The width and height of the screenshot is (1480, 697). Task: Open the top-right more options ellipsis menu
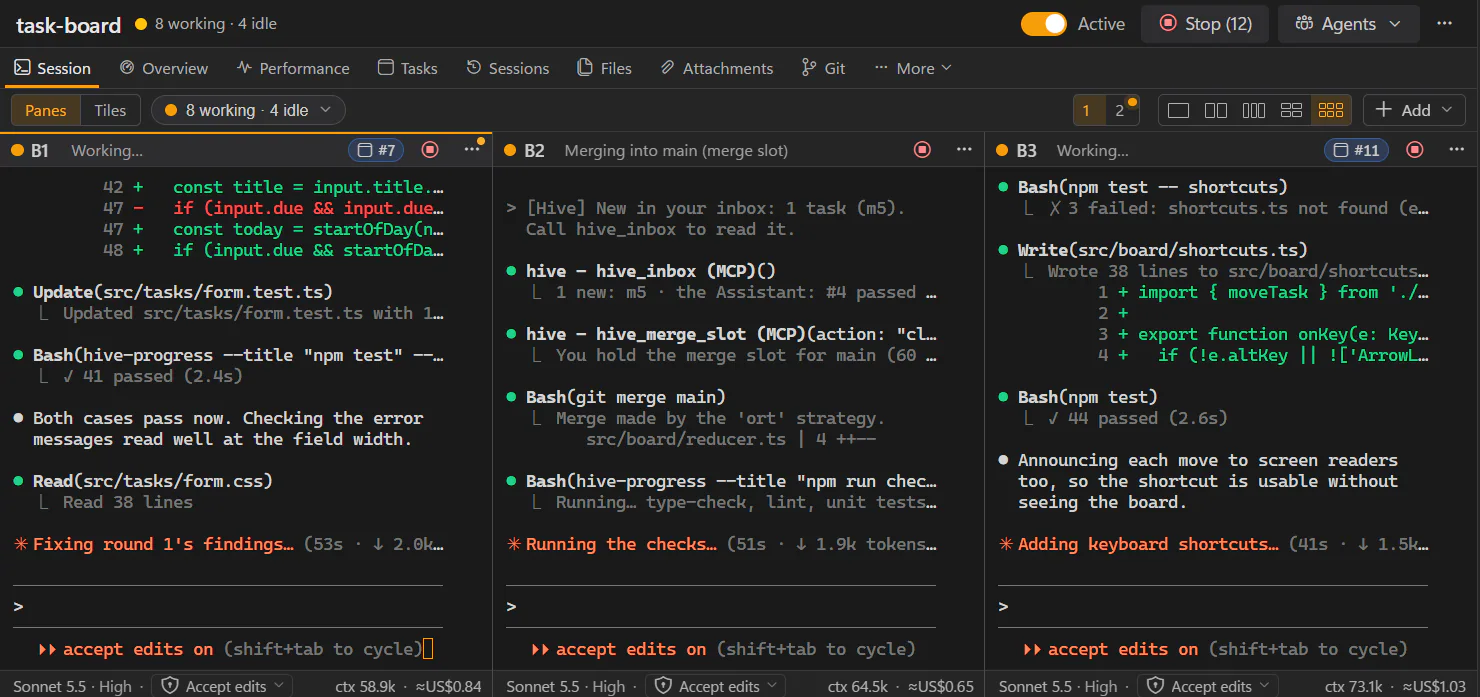click(x=1444, y=24)
